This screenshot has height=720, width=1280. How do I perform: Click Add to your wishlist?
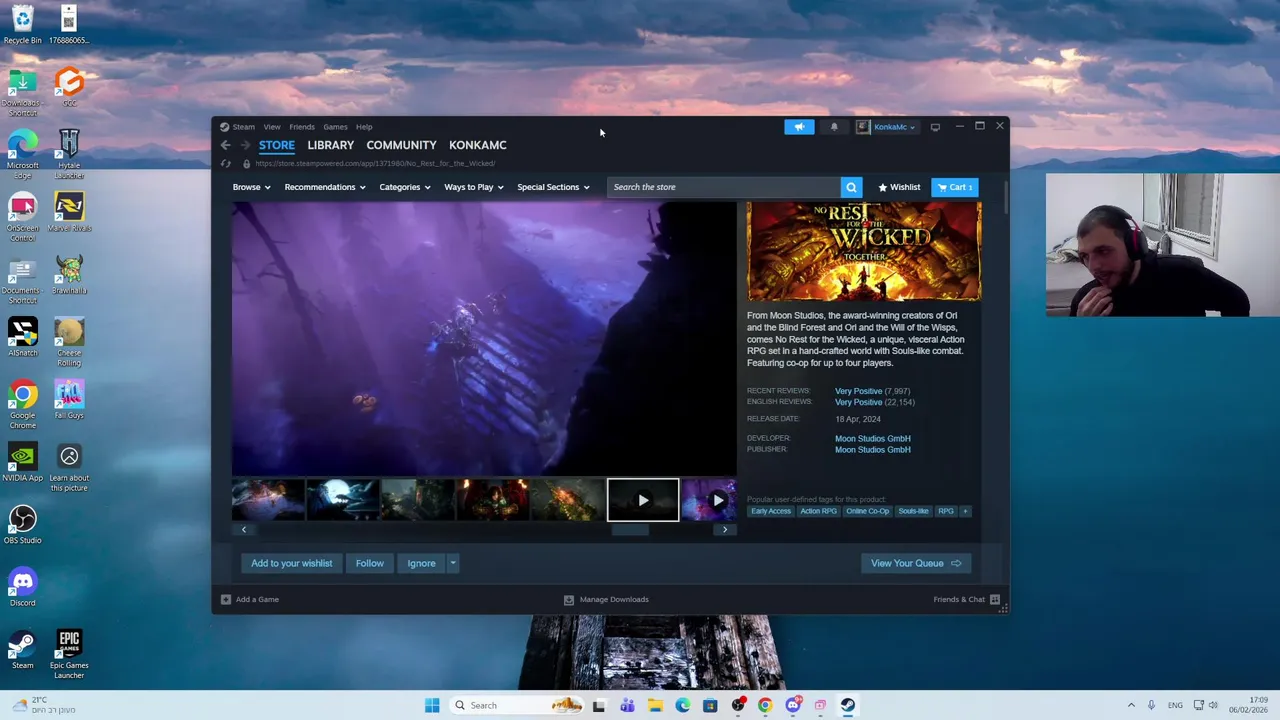291,563
